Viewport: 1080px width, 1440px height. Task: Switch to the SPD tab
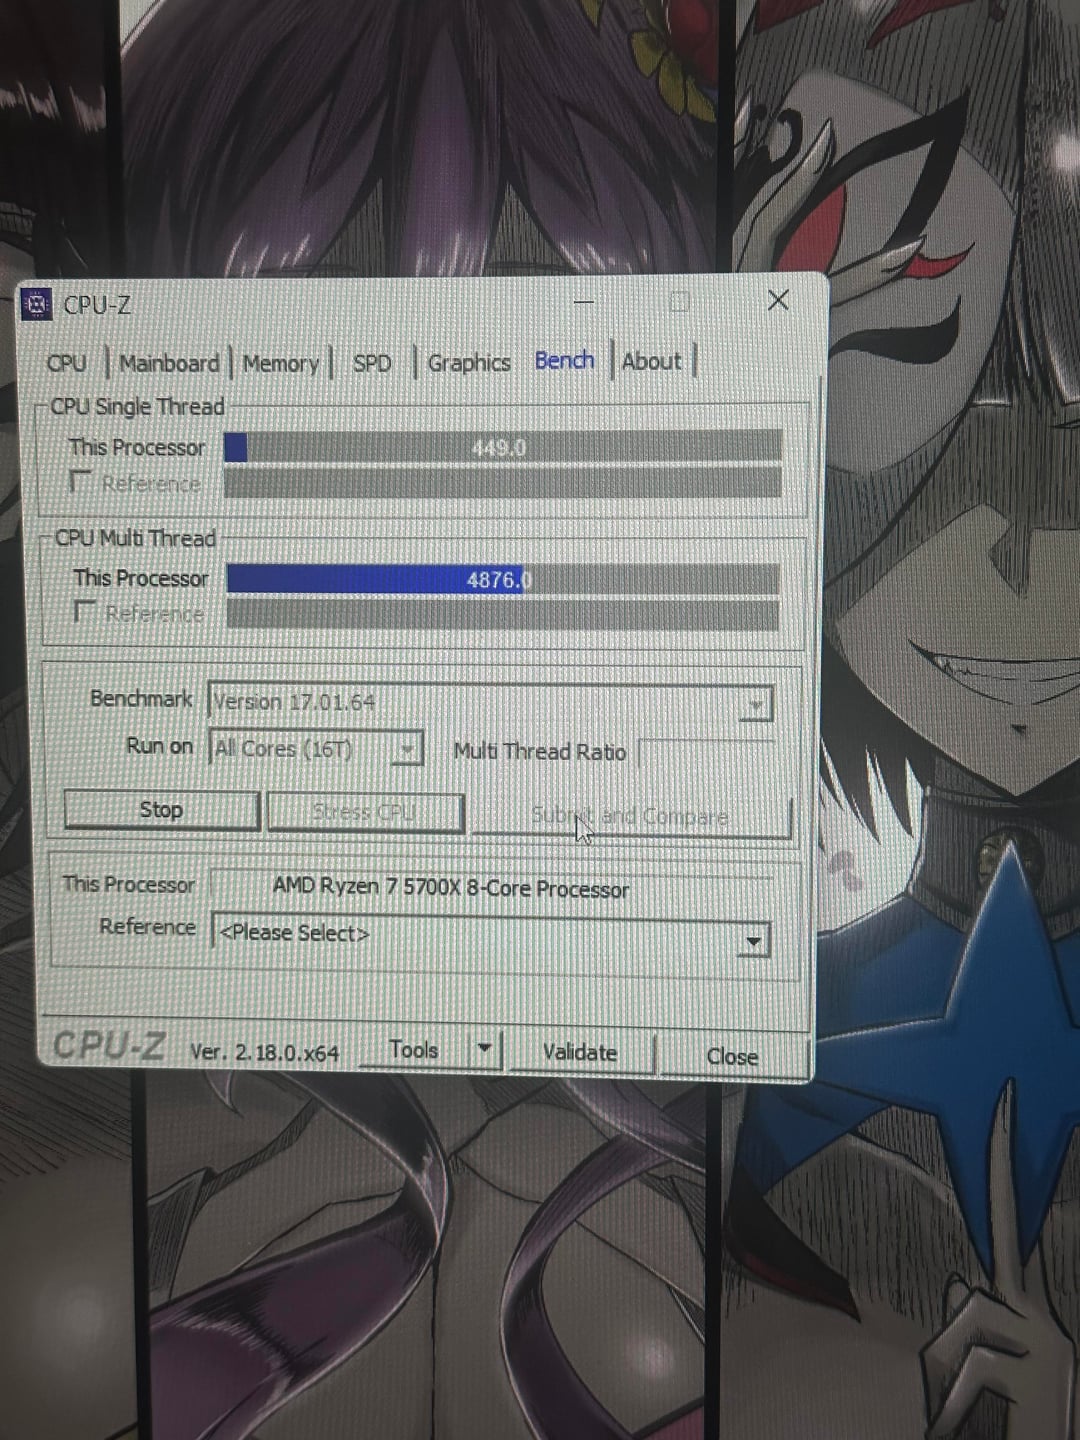[x=372, y=364]
